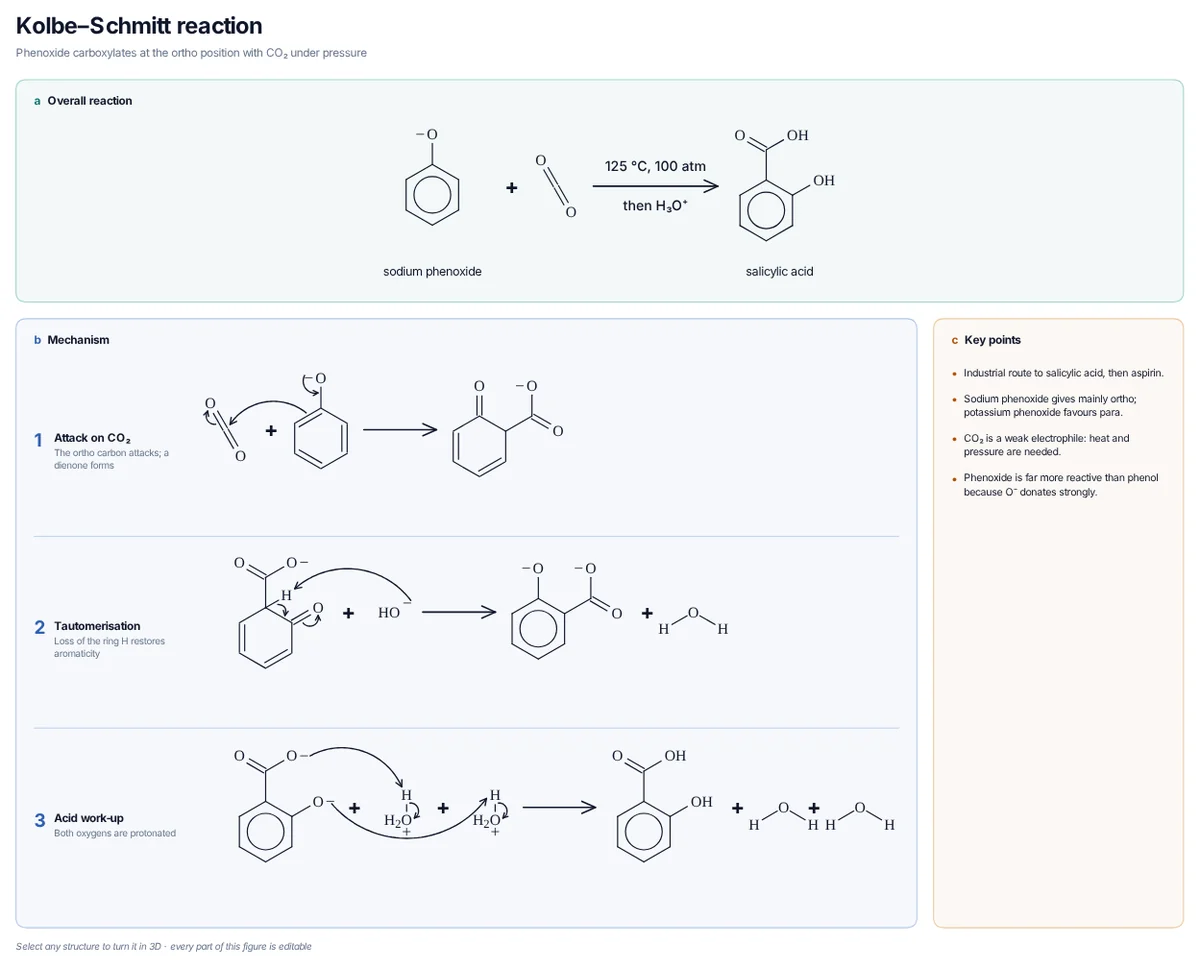Click the "sodium phenoxide" caption
This screenshot has height=968, width=1200.
point(432,272)
